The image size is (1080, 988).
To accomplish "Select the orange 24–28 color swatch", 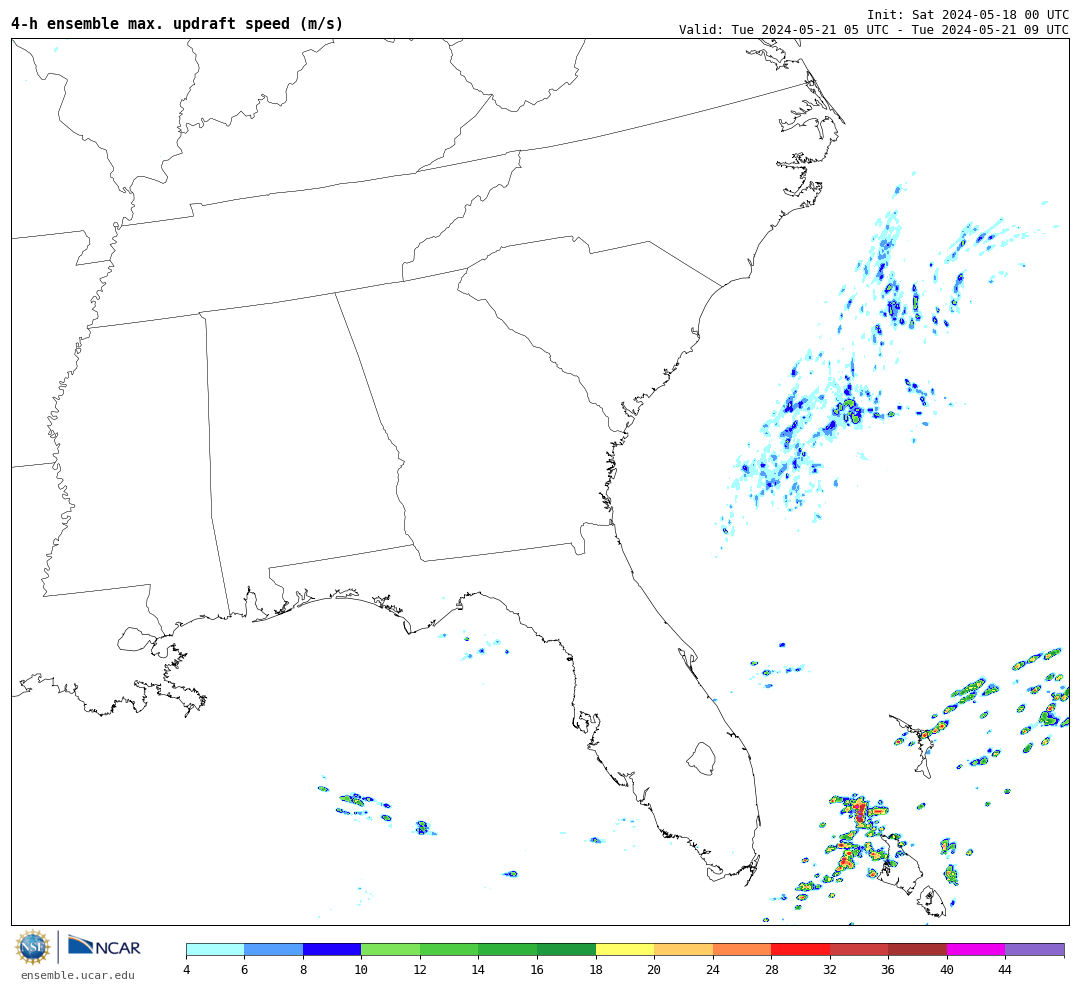I will coord(742,949).
